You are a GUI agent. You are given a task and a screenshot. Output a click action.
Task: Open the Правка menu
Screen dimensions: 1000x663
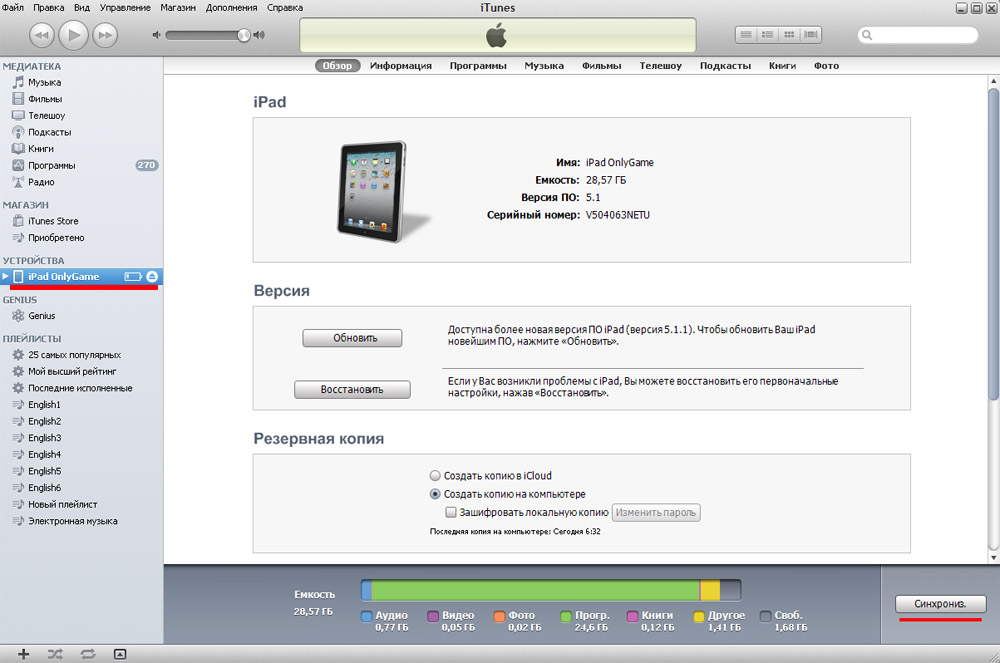coord(48,8)
